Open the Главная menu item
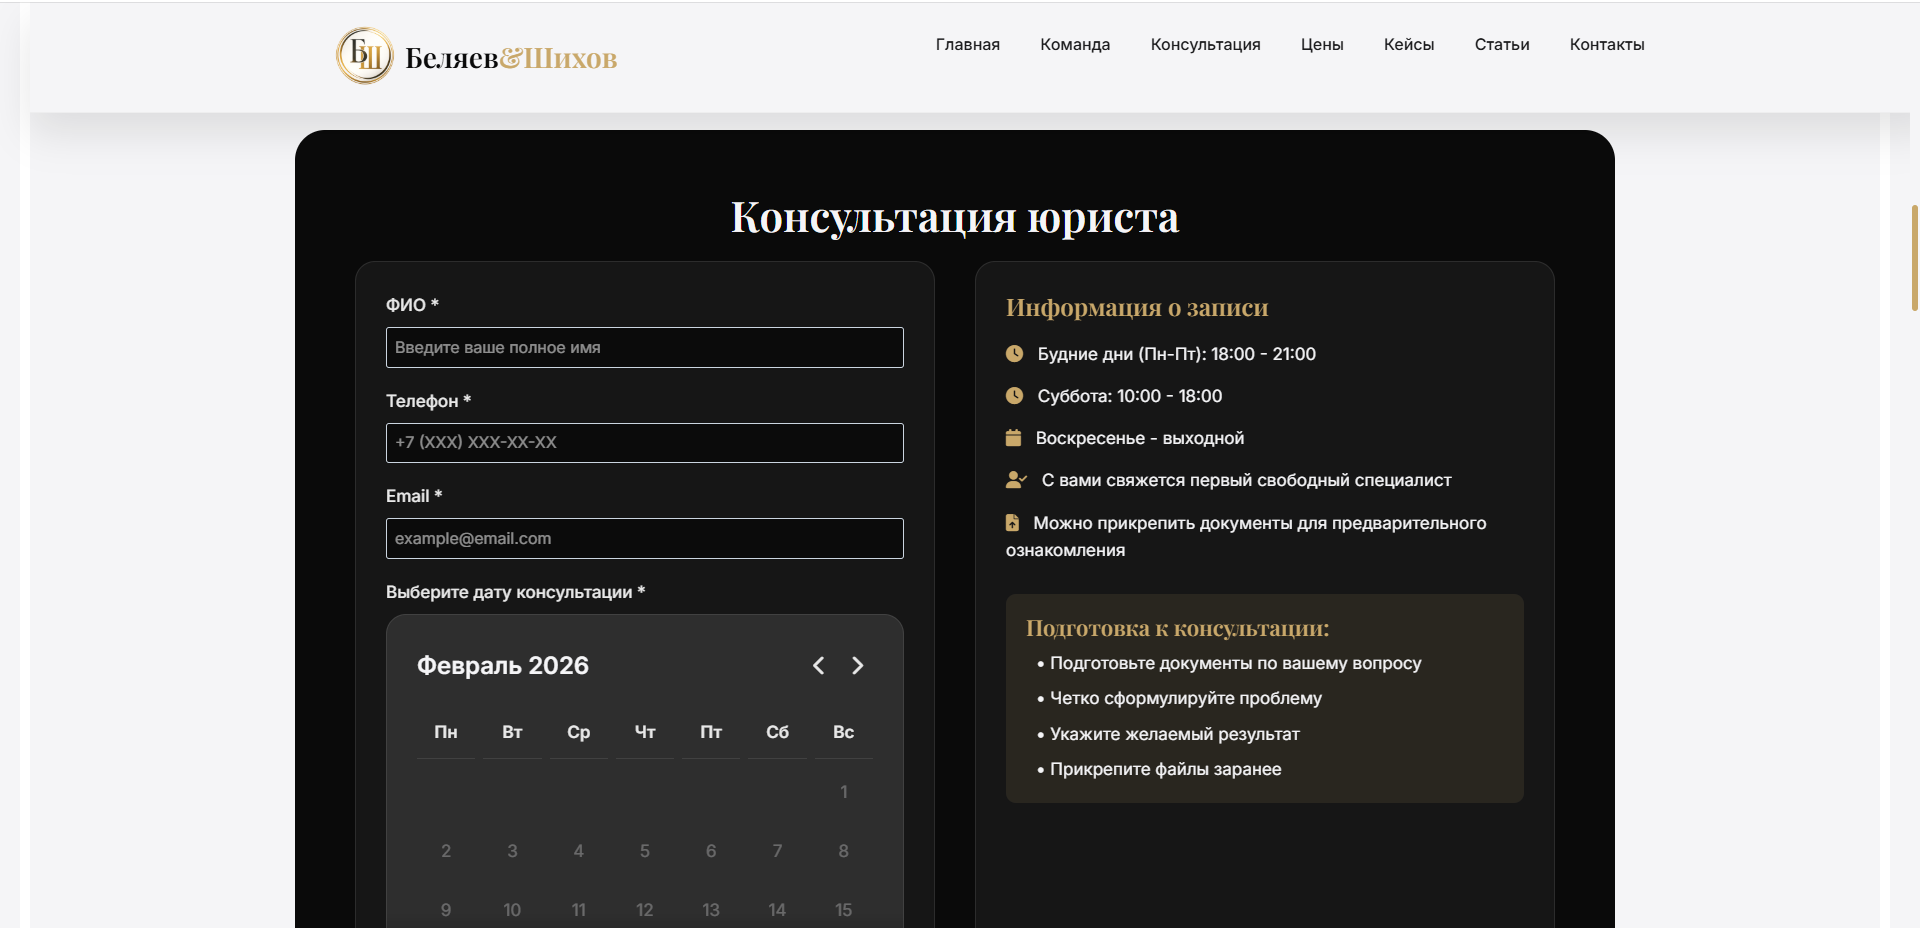1920x928 pixels. tap(968, 45)
